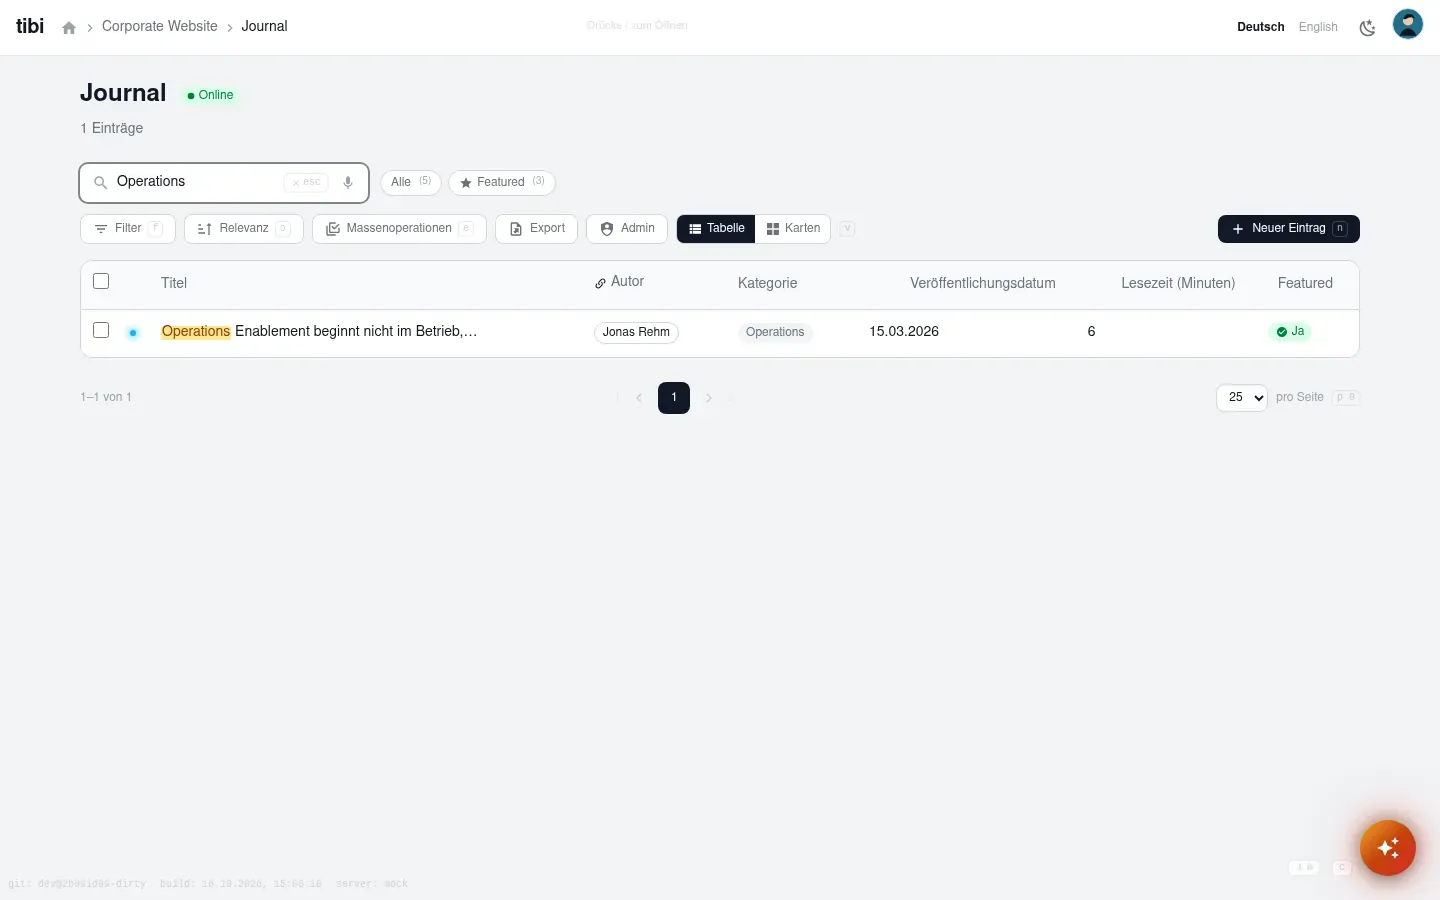Sort by Kategorie column header
The image size is (1440, 900).
tap(767, 283)
